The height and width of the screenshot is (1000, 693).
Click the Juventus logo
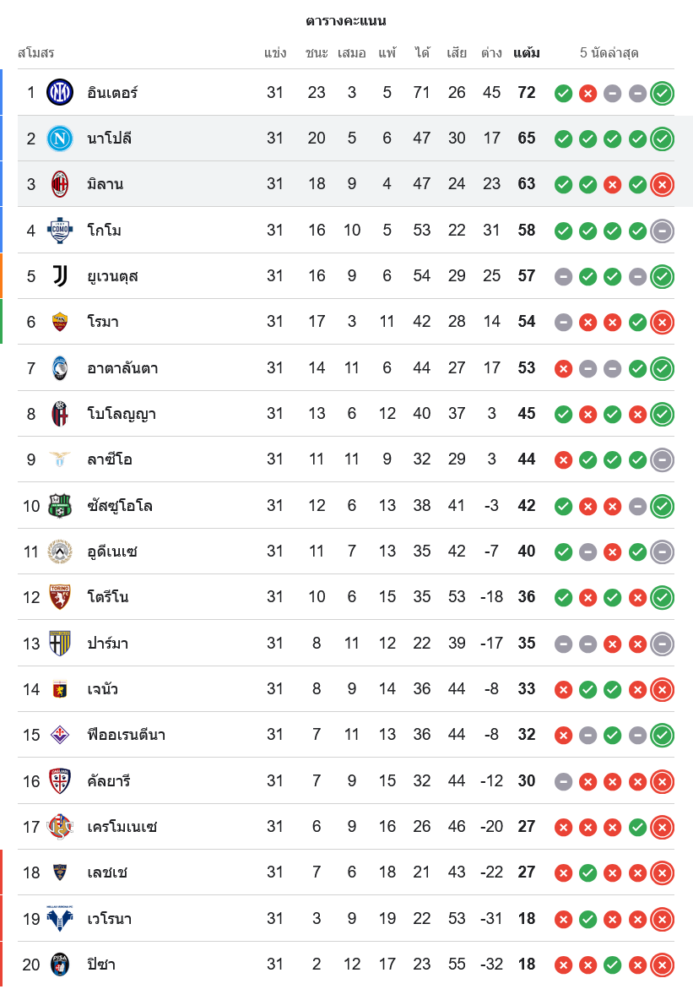60,276
